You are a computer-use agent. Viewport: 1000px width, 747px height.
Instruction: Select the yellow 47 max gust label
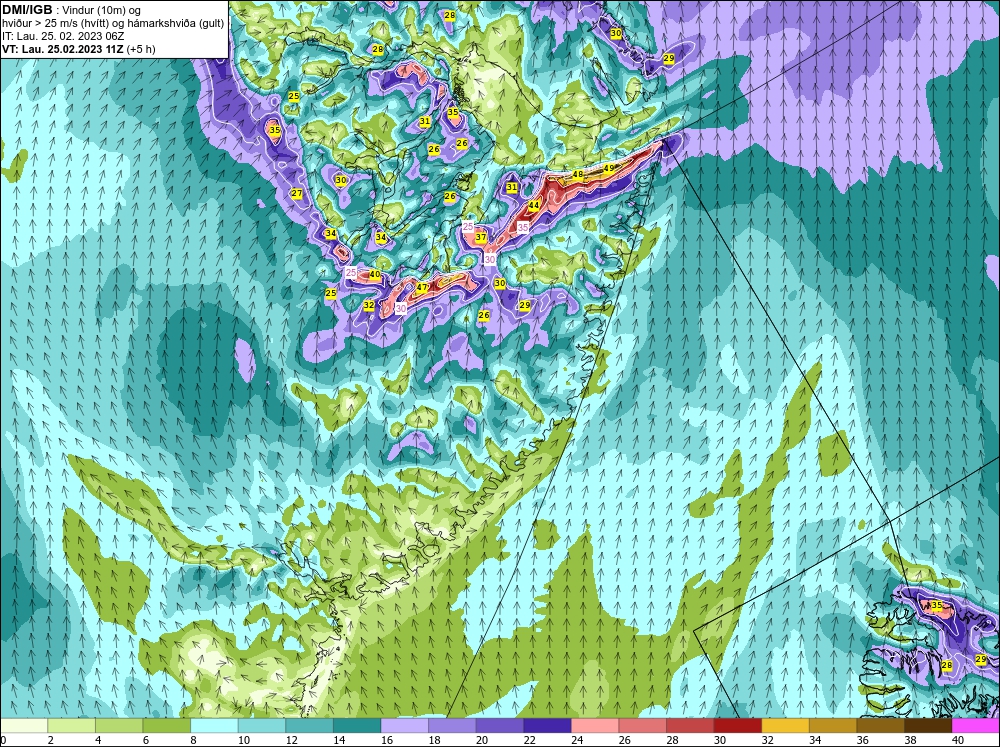click(422, 288)
